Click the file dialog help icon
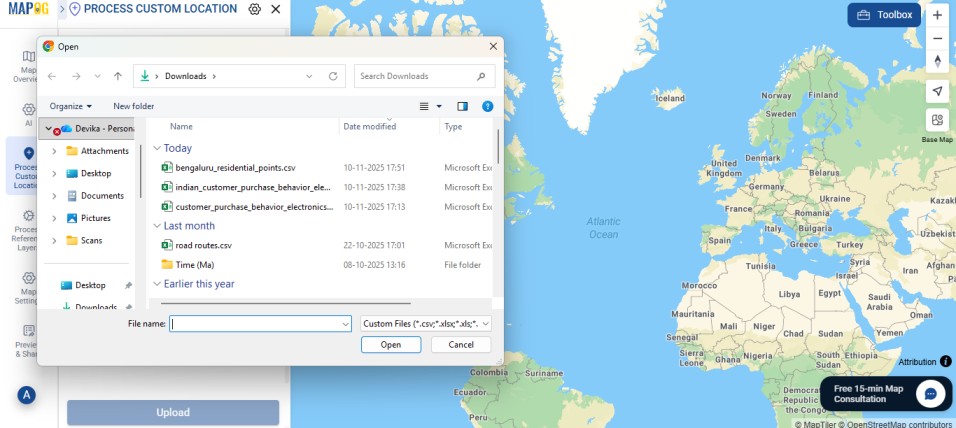 487,106
